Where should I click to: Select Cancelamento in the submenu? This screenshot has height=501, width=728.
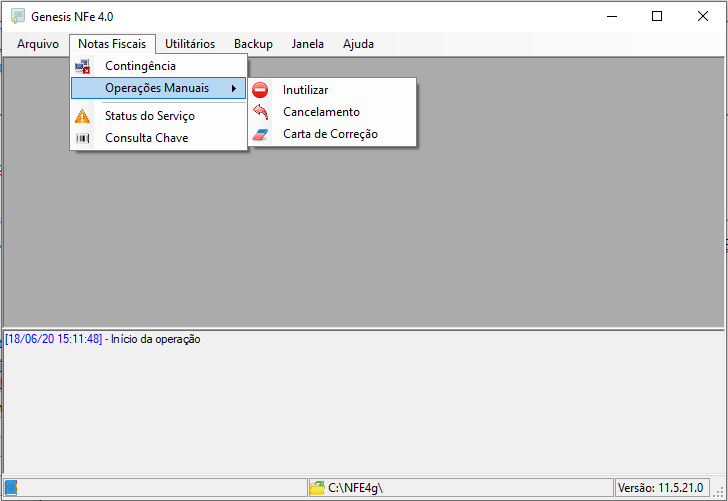(x=332, y=112)
